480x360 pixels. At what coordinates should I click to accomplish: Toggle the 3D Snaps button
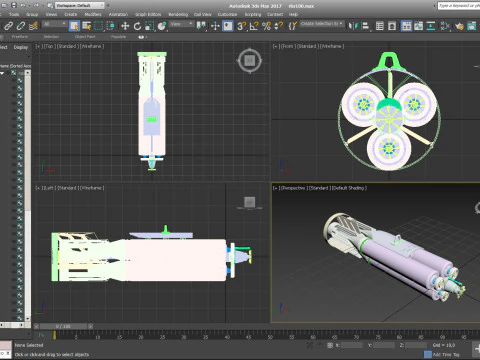point(241,26)
